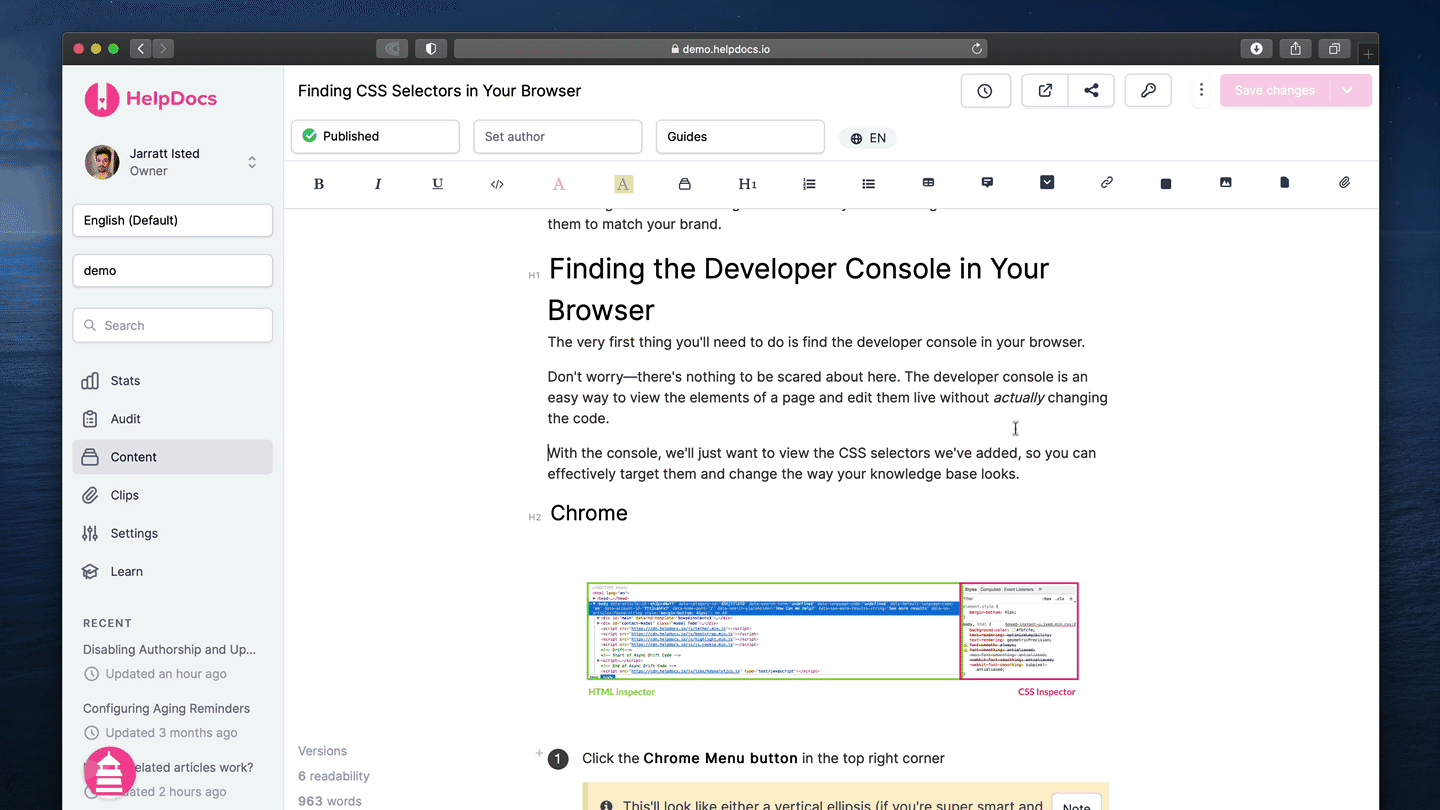
Task: Insert a bulleted list
Action: click(868, 184)
